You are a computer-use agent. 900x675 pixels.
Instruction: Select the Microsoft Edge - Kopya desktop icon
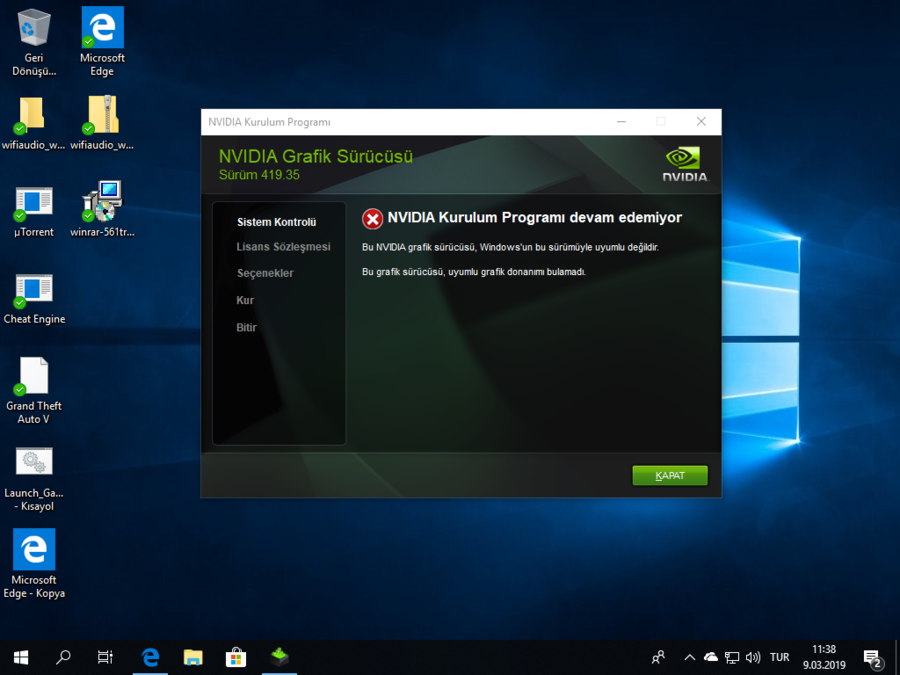coord(34,564)
